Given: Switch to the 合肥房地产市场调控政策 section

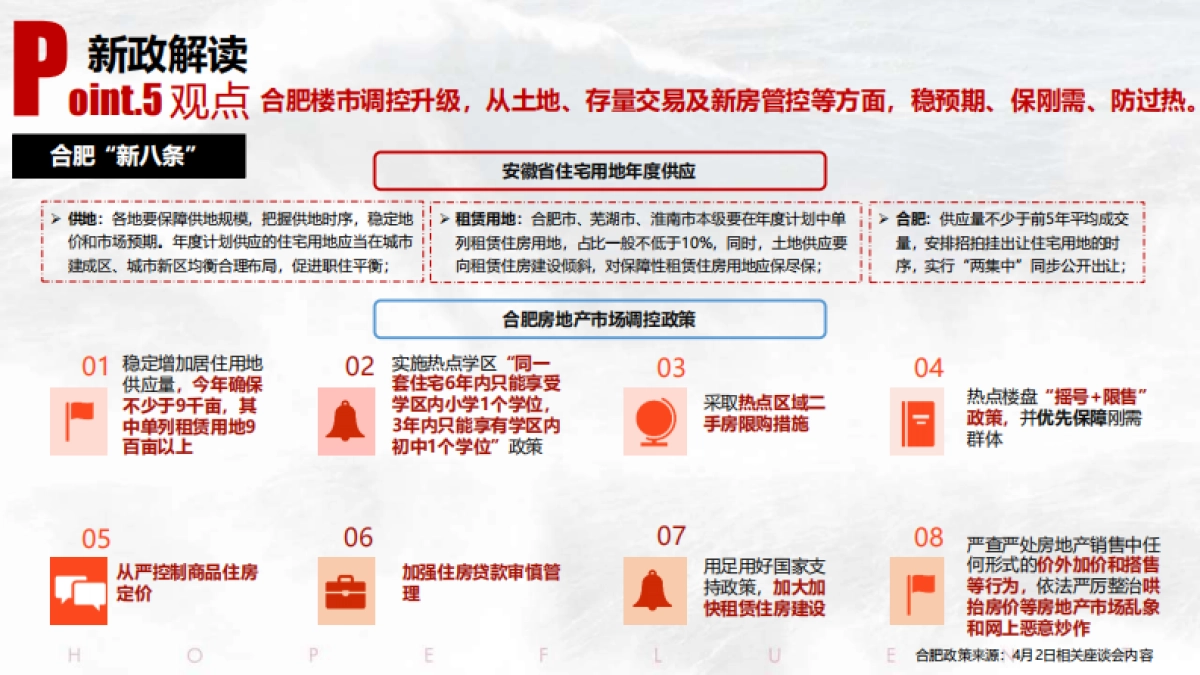Looking at the screenshot, I should [x=598, y=319].
